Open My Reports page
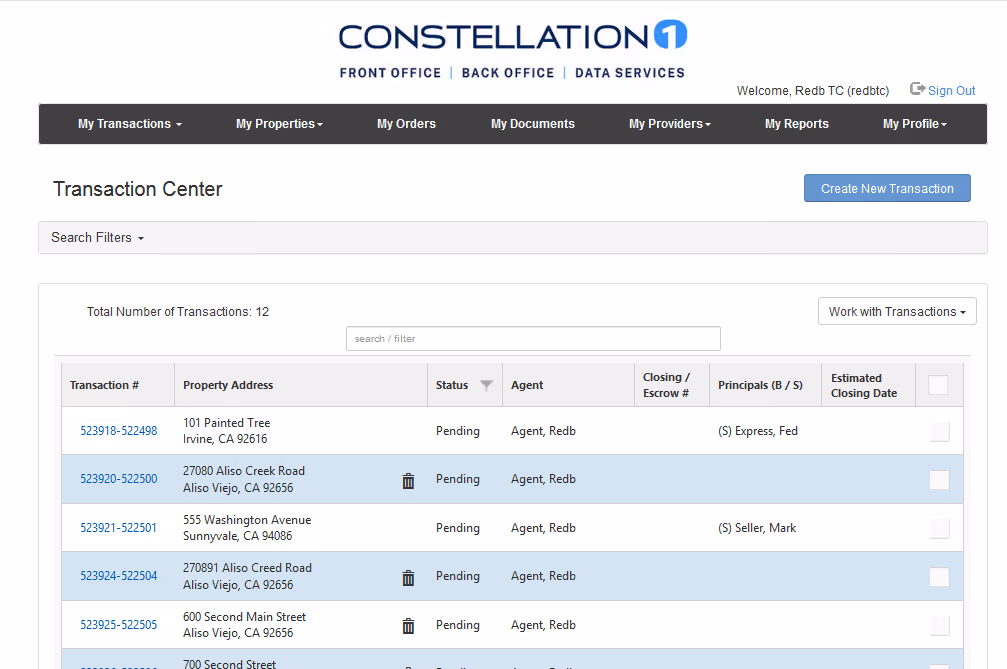This screenshot has width=1007, height=669. (797, 124)
